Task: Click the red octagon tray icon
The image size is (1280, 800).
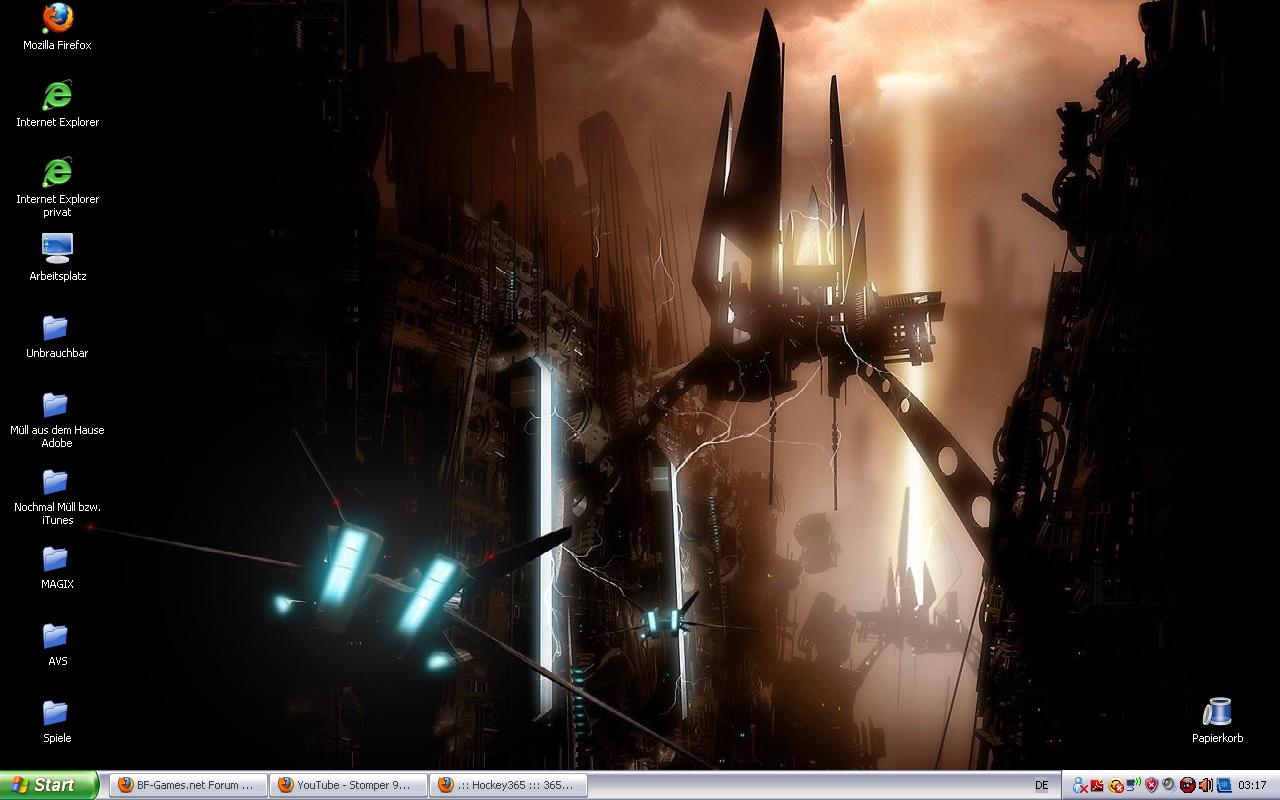Action: pyautogui.click(x=1188, y=785)
